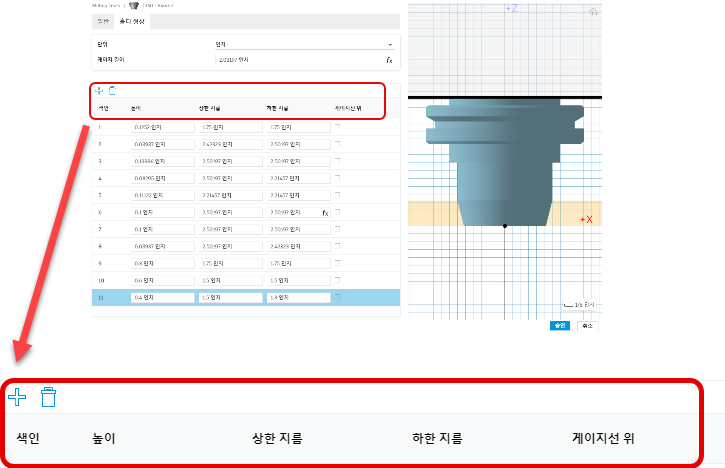Click the +Z axis label in preview
Viewport: 725px width, 468px height.
pyautogui.click(x=511, y=8)
